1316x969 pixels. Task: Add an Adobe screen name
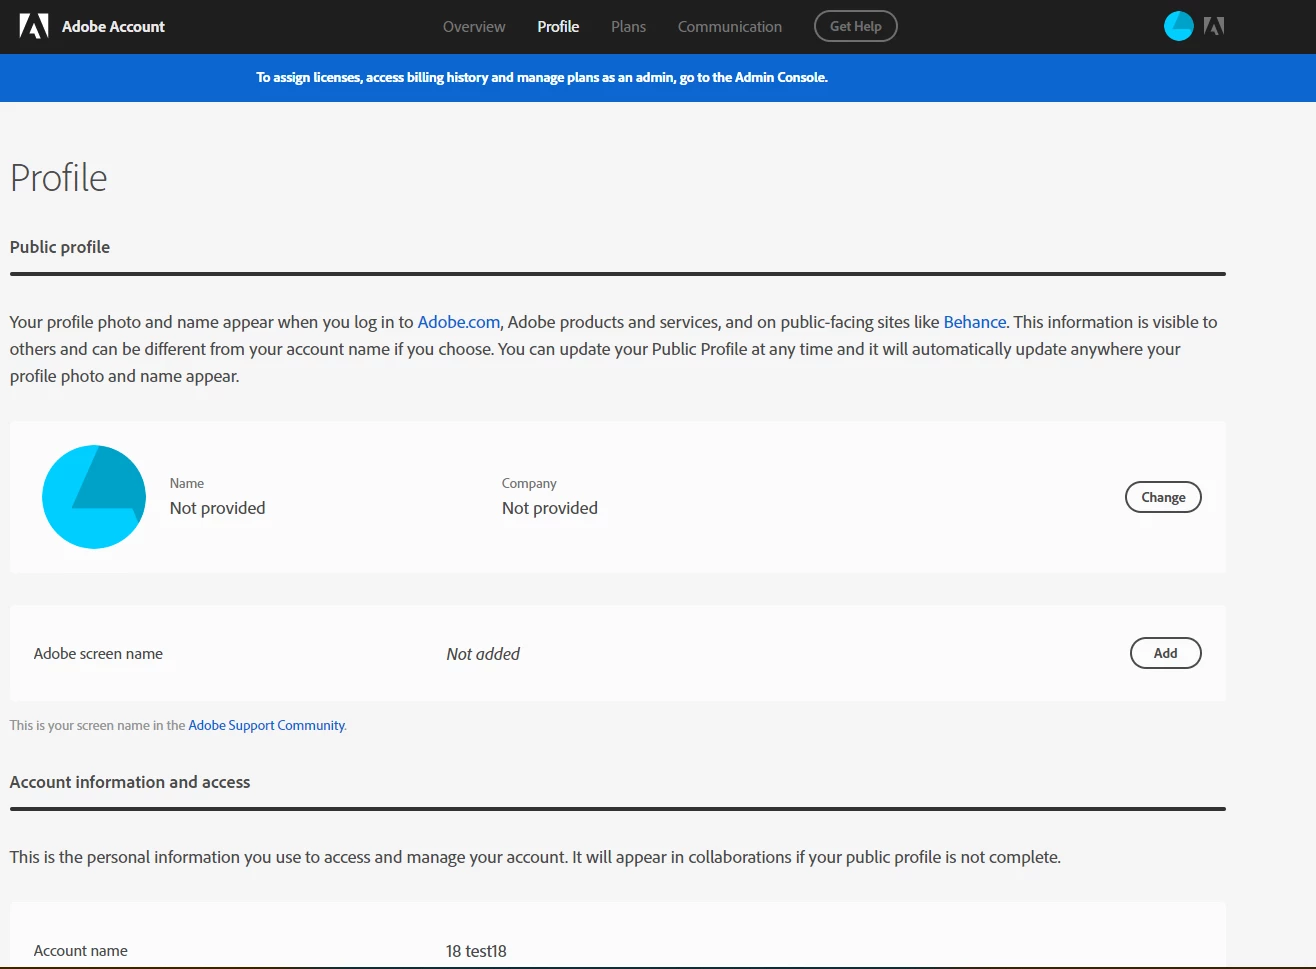1165,653
